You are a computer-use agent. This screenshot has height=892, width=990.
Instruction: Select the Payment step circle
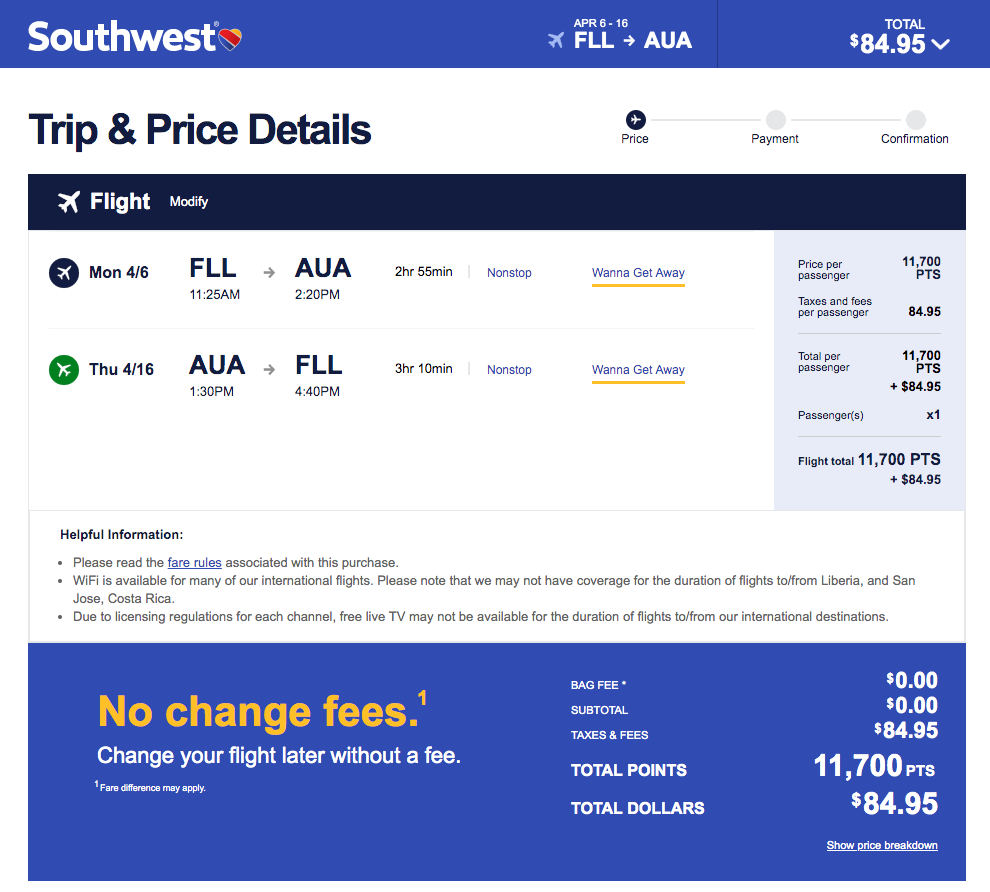(775, 119)
